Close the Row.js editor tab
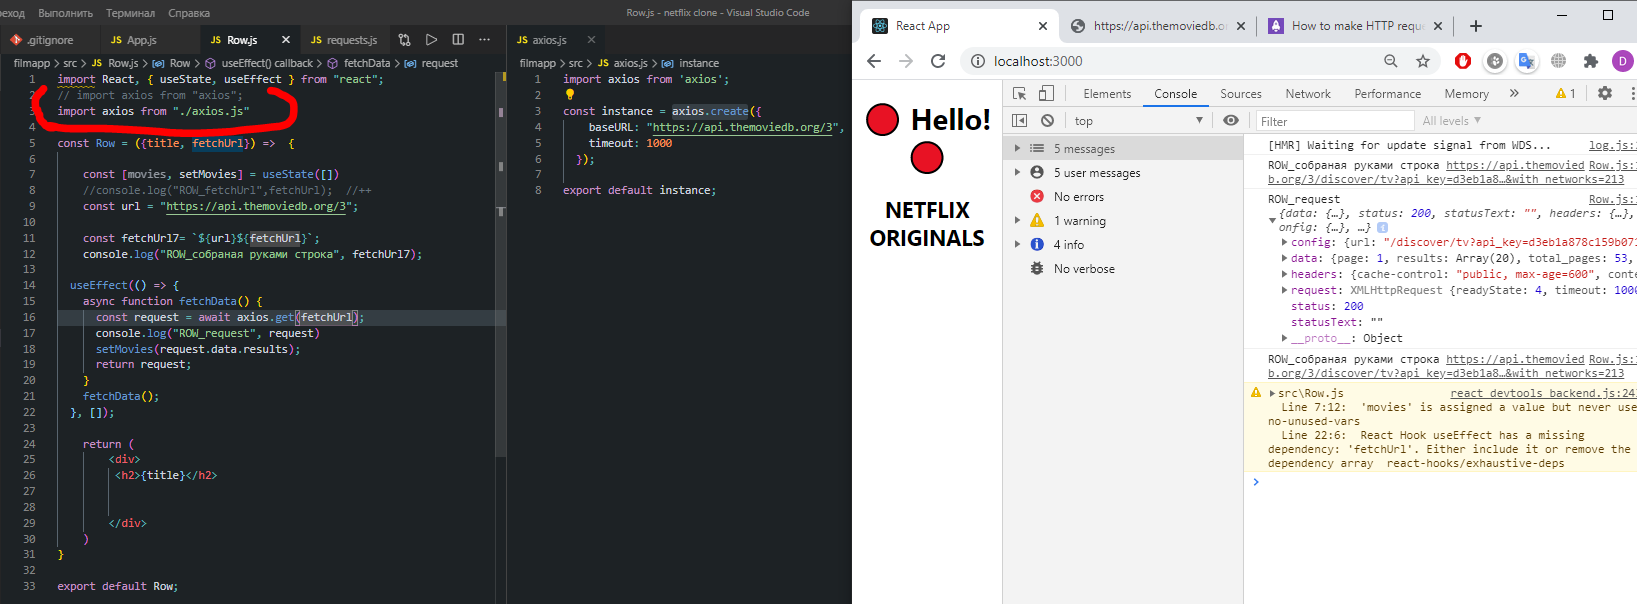The image size is (1637, 604). coord(286,40)
